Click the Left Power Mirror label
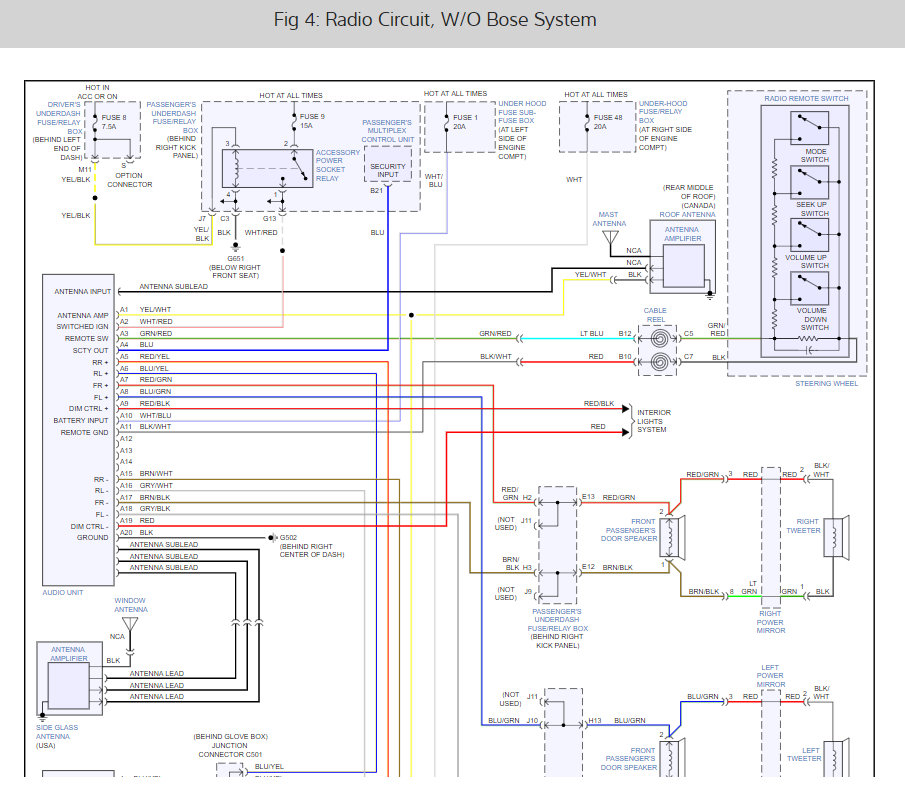Image resolution: width=905 pixels, height=805 pixels. (x=771, y=676)
